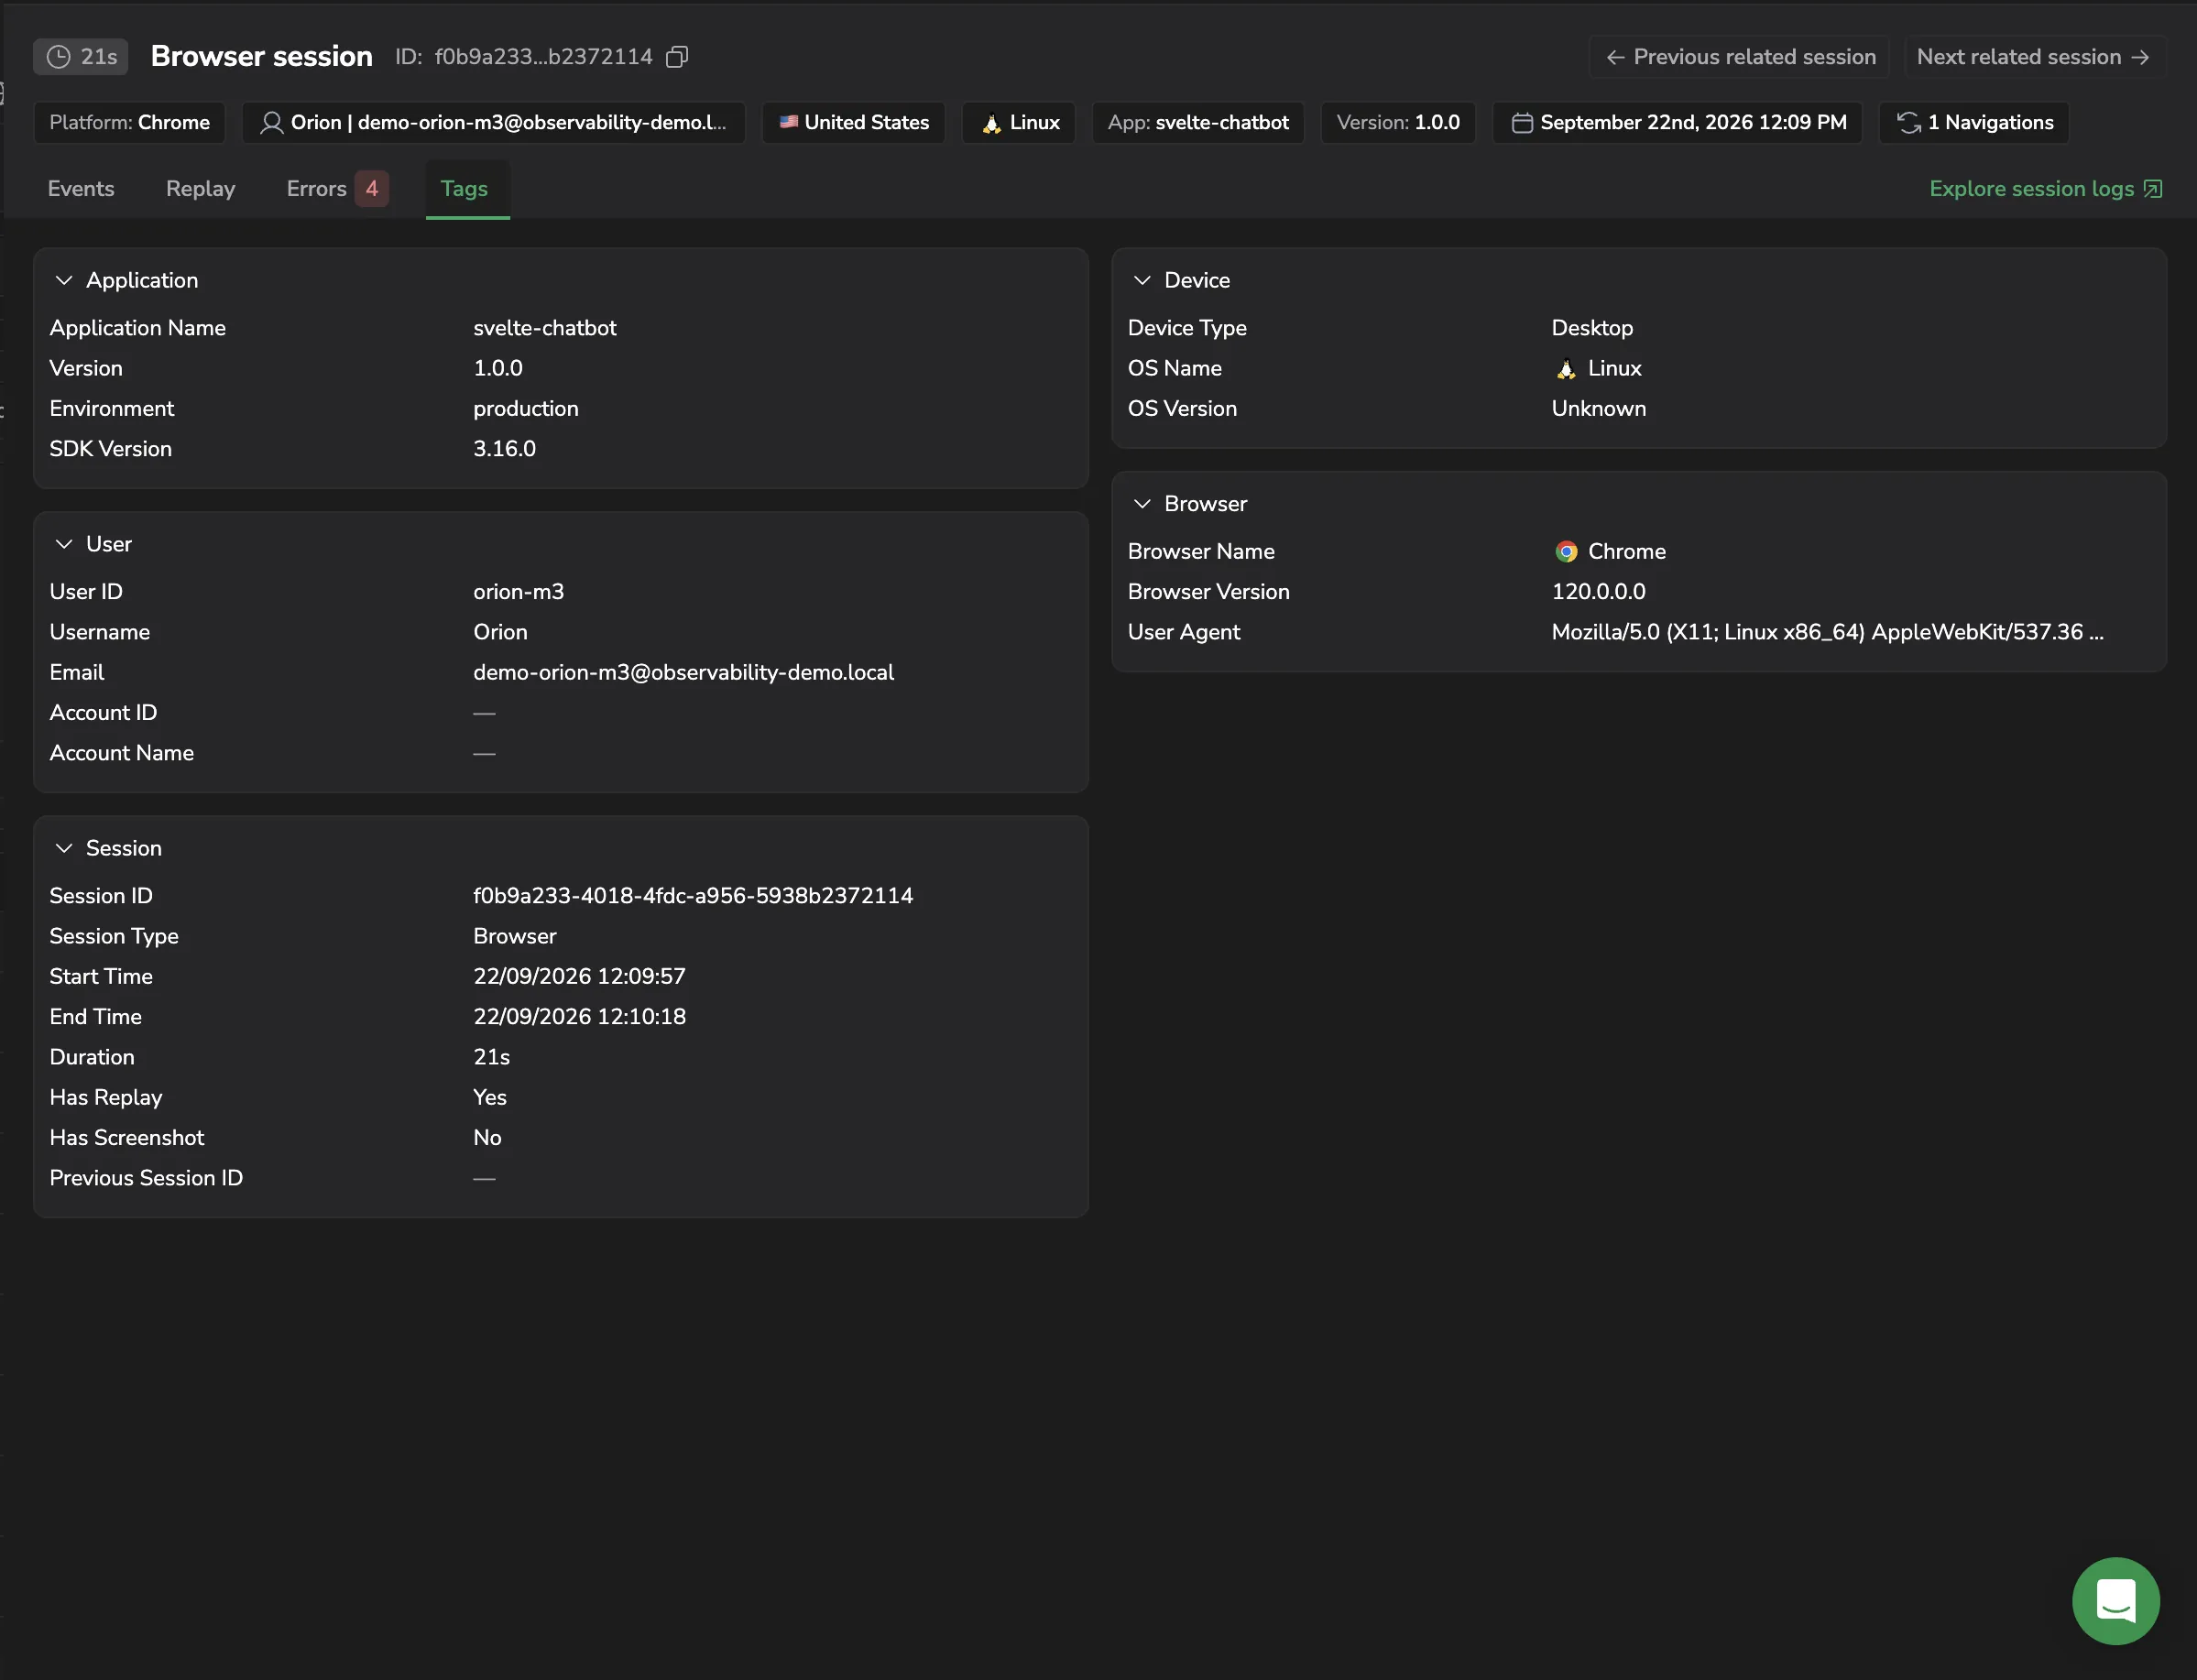The height and width of the screenshot is (1680, 2197).
Task: Copy the session ID with the copy icon
Action: click(x=677, y=57)
